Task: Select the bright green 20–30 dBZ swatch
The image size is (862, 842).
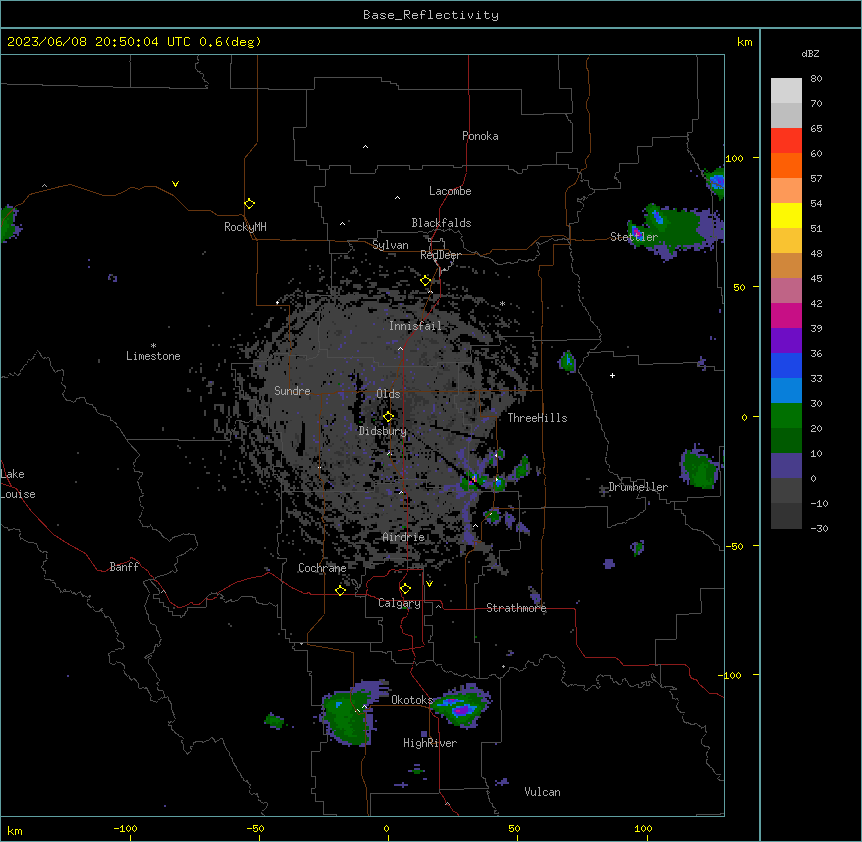Action: (786, 416)
